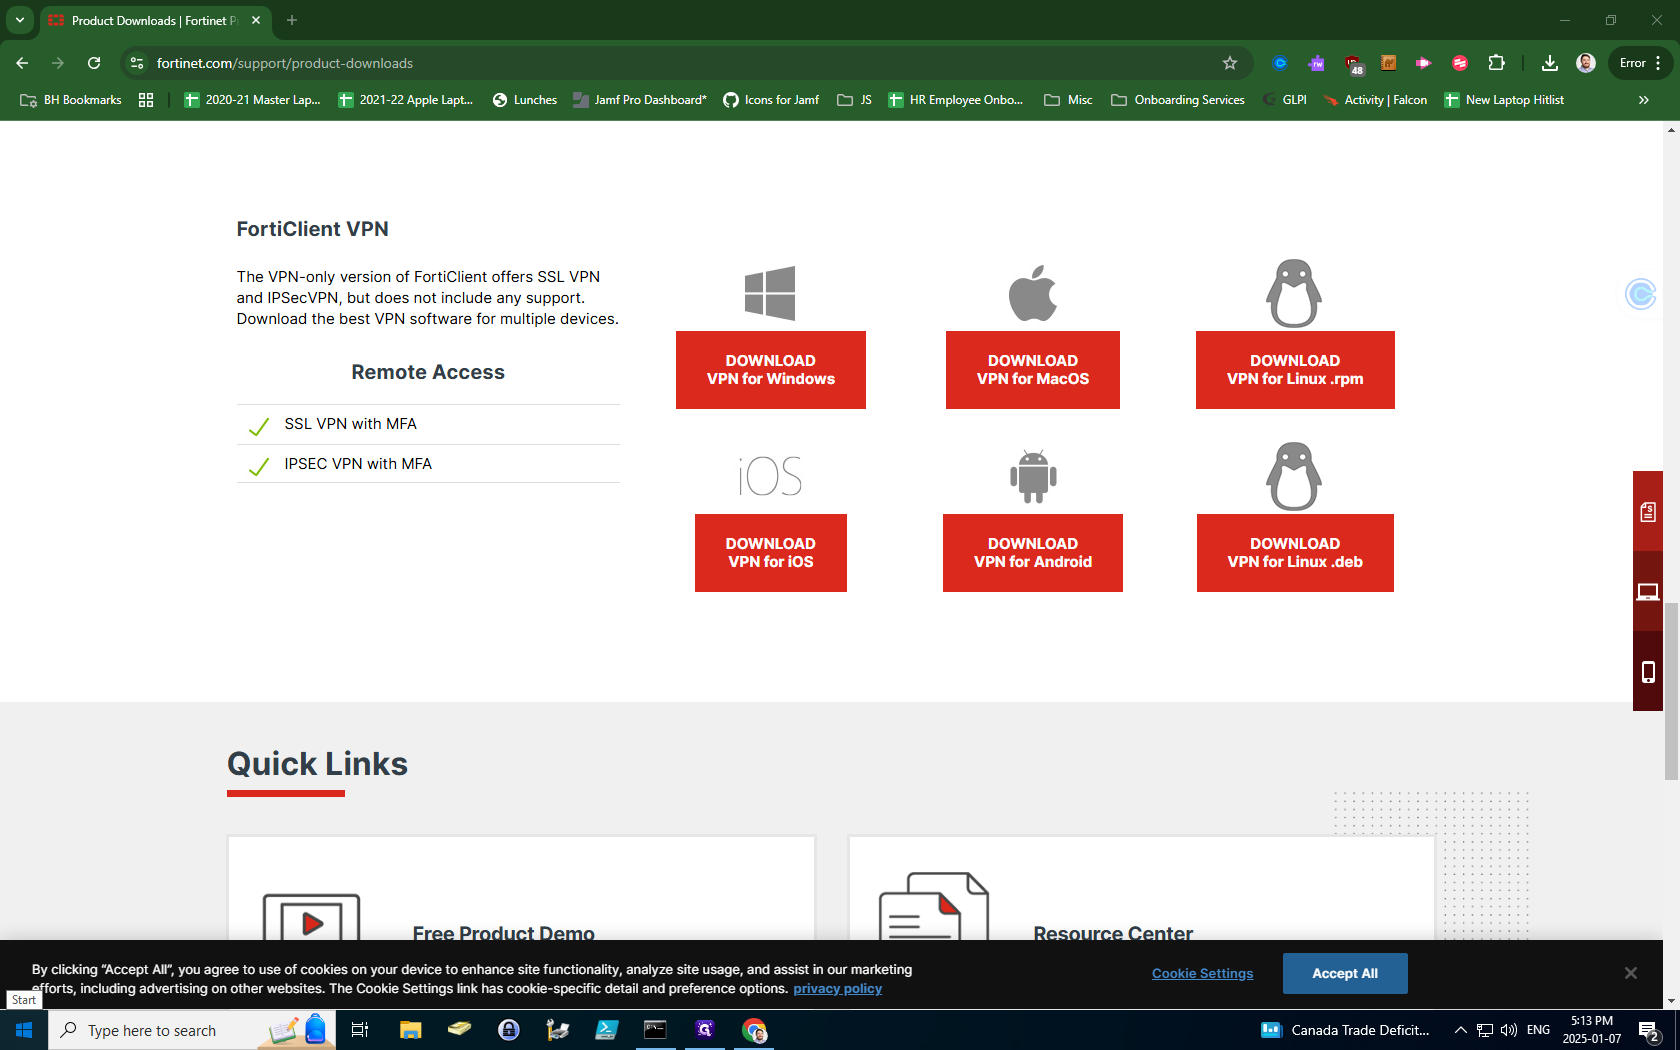Viewport: 1680px width, 1050px height.
Task: Open Chrome from the taskbar
Action: tap(754, 1030)
